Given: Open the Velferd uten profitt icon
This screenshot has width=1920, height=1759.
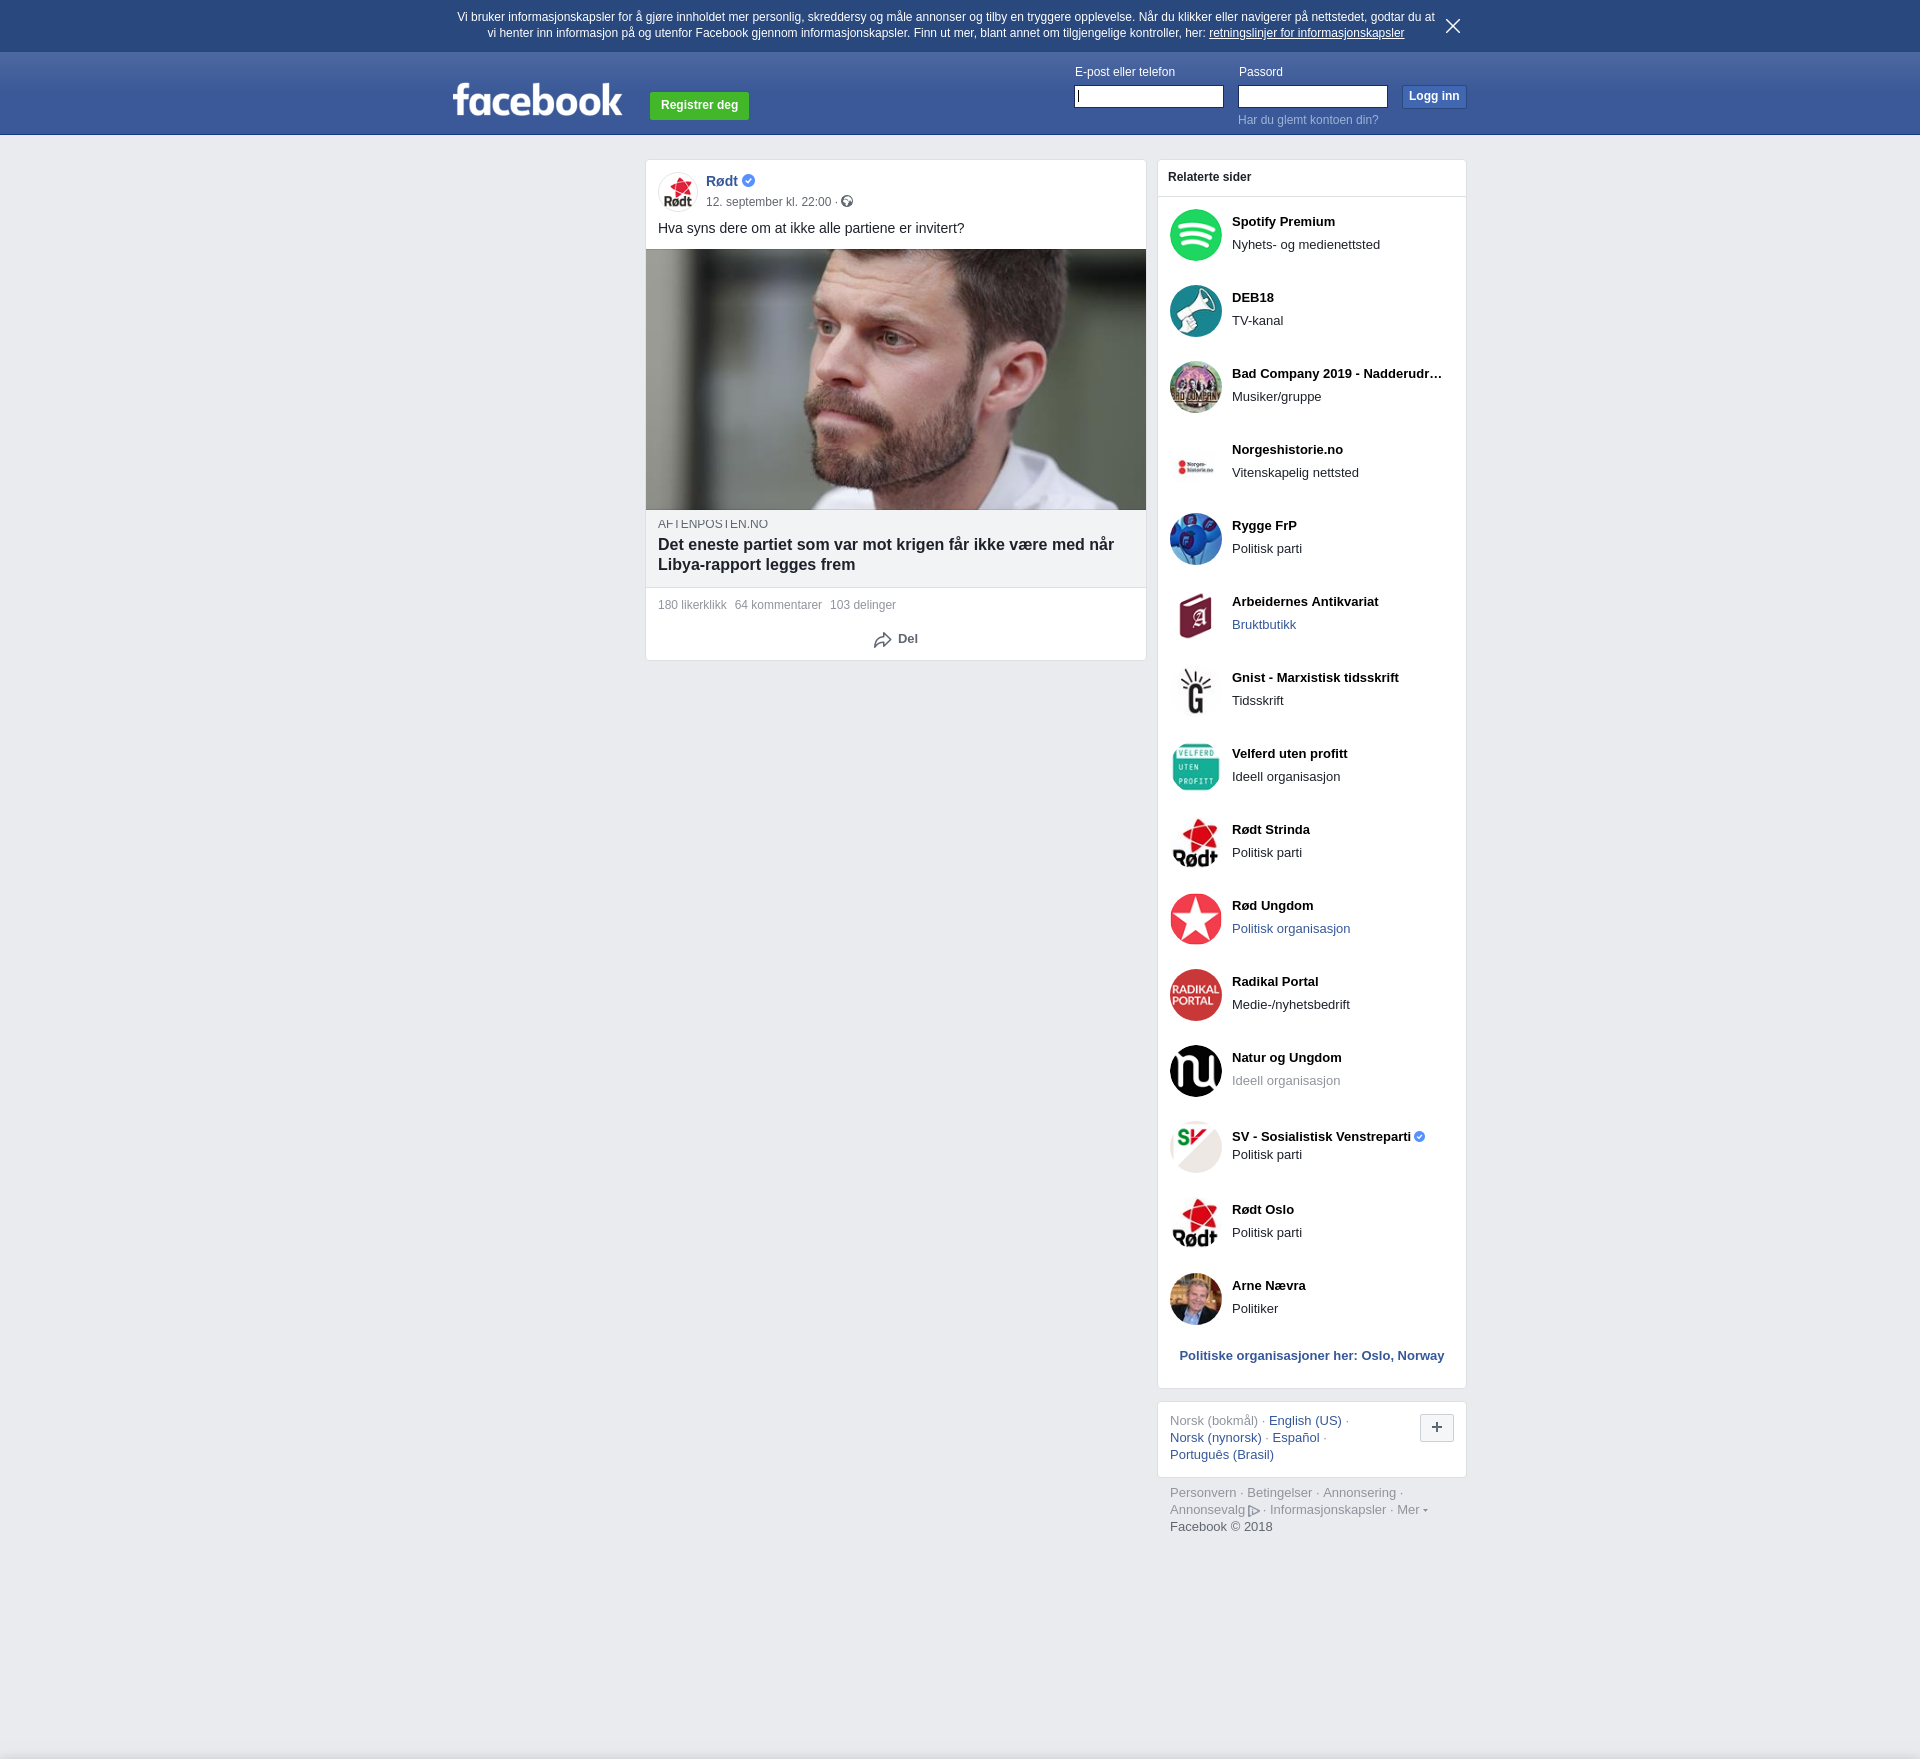Looking at the screenshot, I should point(1196,767).
